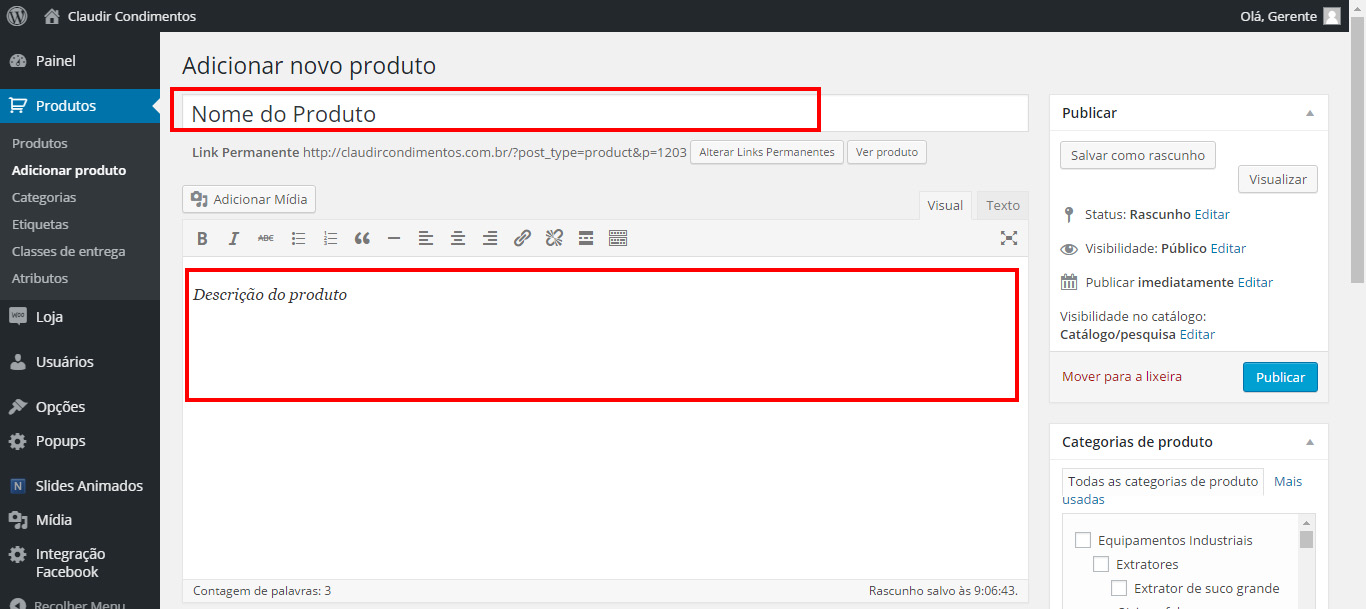The image size is (1366, 609).
Task: Check Extrator de suco grande category
Action: pyautogui.click(x=1119, y=588)
